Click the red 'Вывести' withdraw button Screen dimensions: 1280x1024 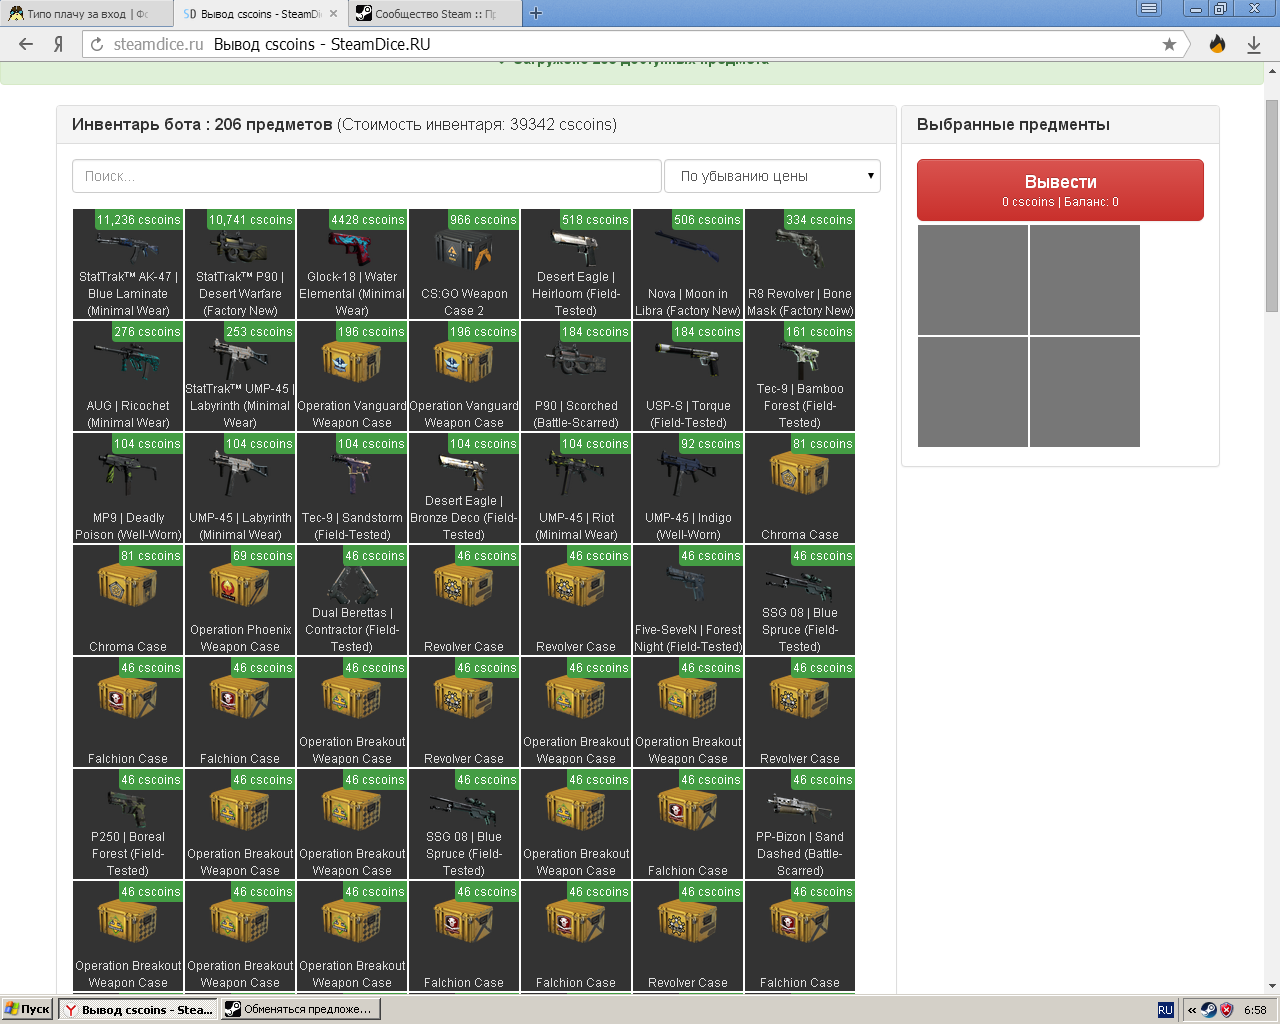coord(1060,190)
